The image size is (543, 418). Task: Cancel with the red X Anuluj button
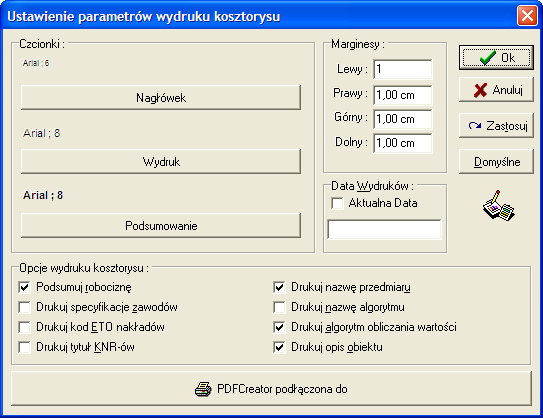coord(496,90)
